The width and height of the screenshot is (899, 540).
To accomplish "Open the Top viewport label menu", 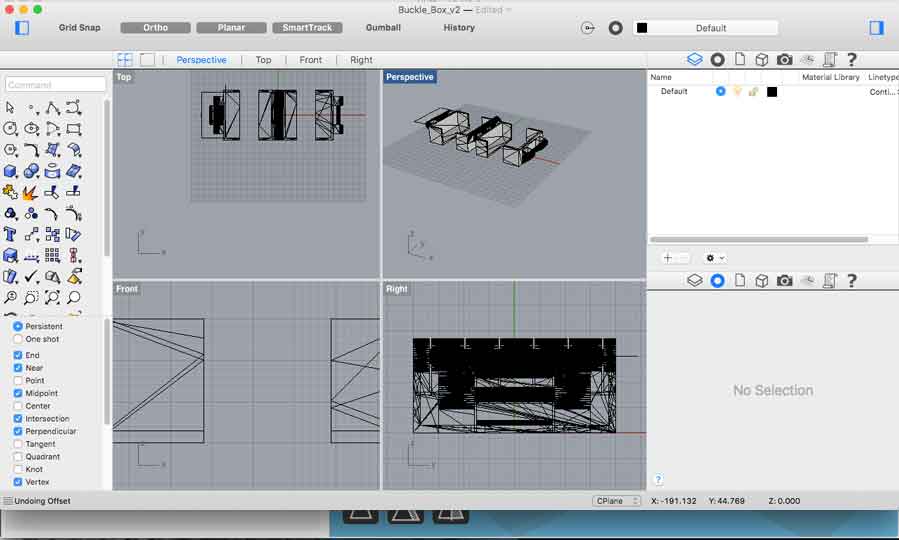I will tap(124, 77).
